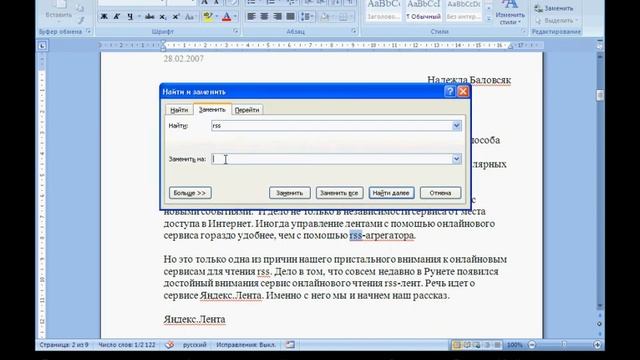The image size is (640, 360).
Task: Toggle bold (Ж) formatting
Action: tap(104, 17)
